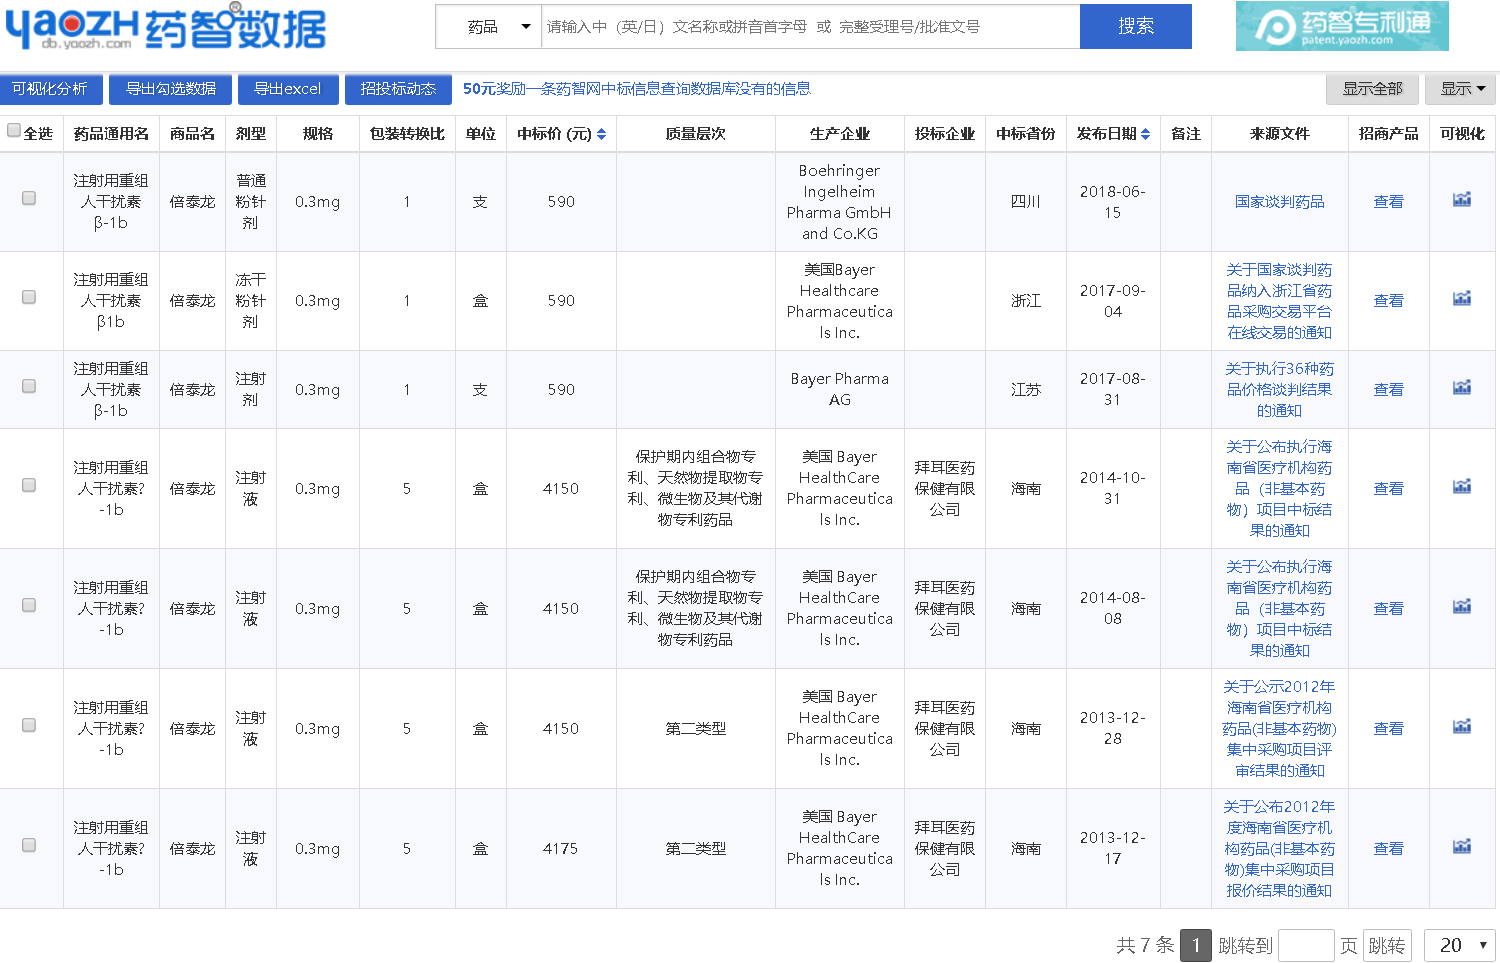Viewport: 1500px width, 963px height.
Task: Click 查看 in the 浙江 row
Action: (x=1388, y=301)
